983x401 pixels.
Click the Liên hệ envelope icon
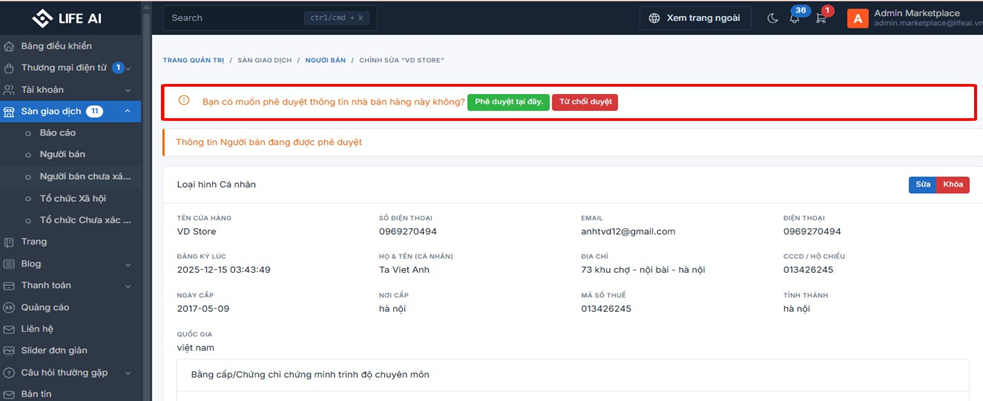point(9,329)
